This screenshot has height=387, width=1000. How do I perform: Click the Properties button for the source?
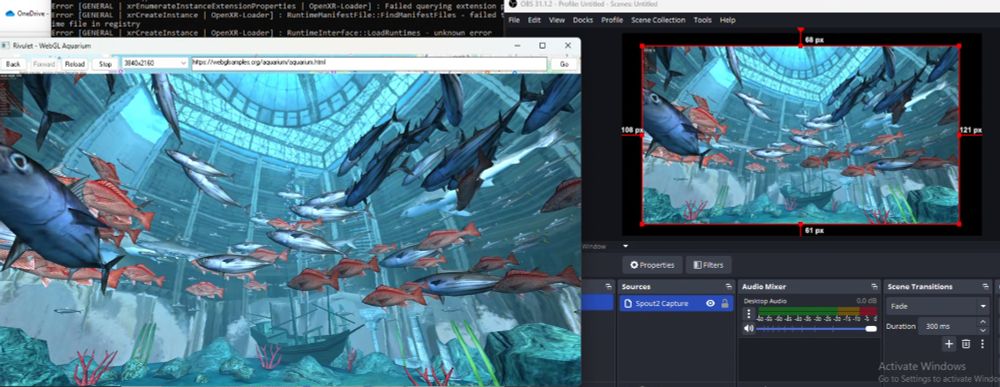coord(652,265)
